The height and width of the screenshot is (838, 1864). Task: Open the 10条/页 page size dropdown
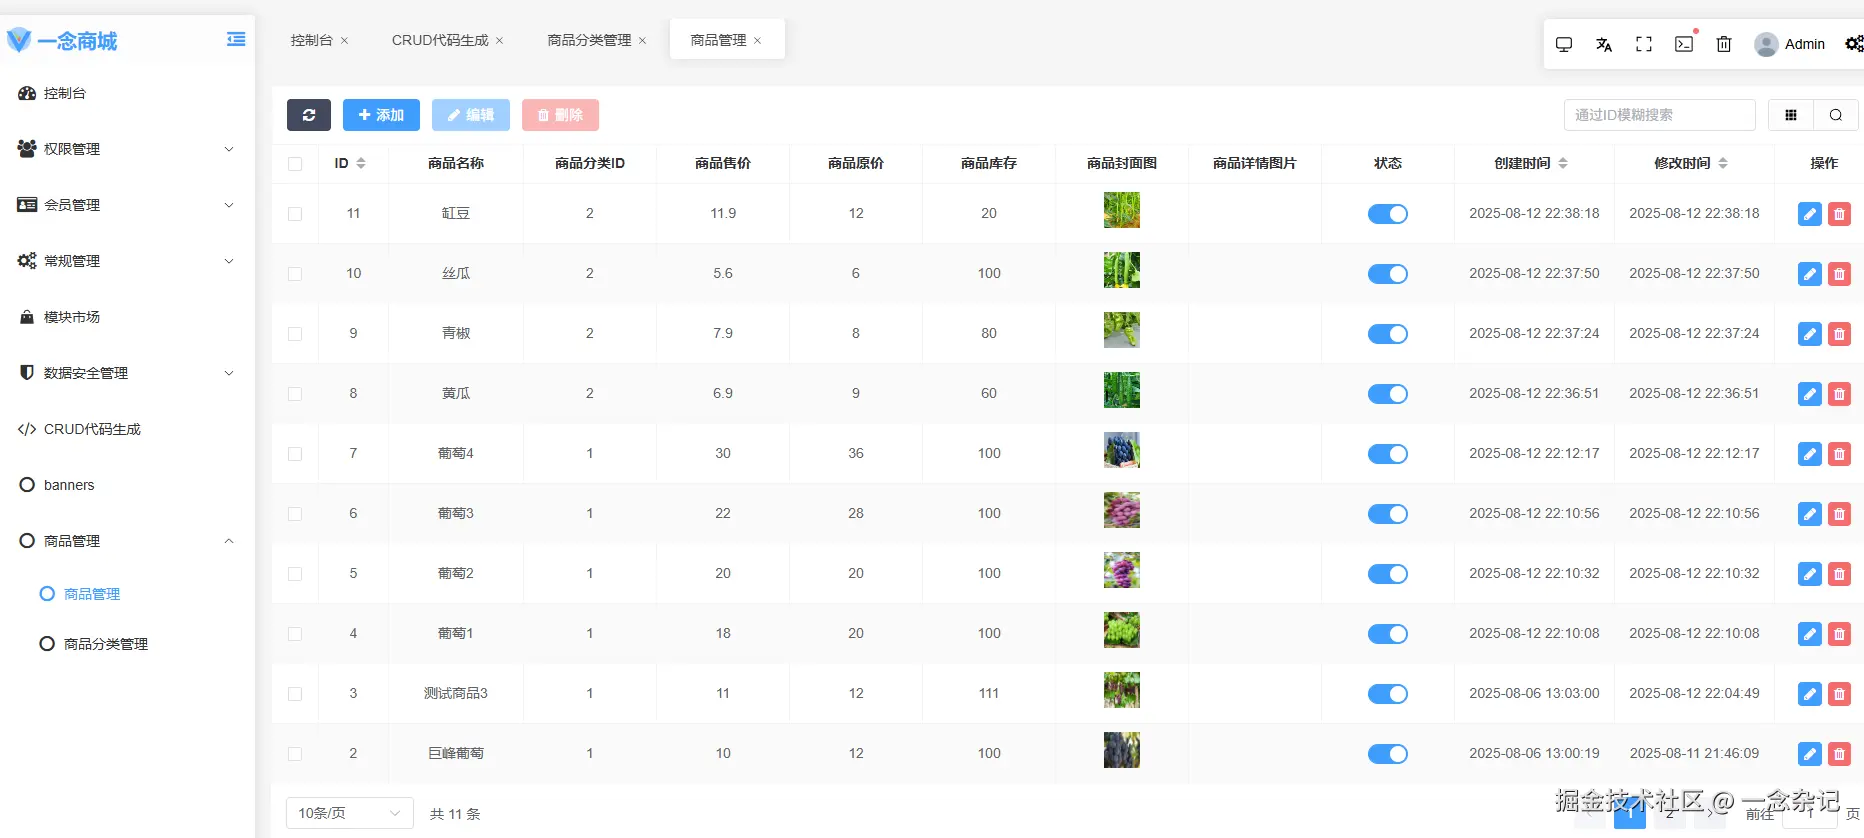pyautogui.click(x=350, y=813)
